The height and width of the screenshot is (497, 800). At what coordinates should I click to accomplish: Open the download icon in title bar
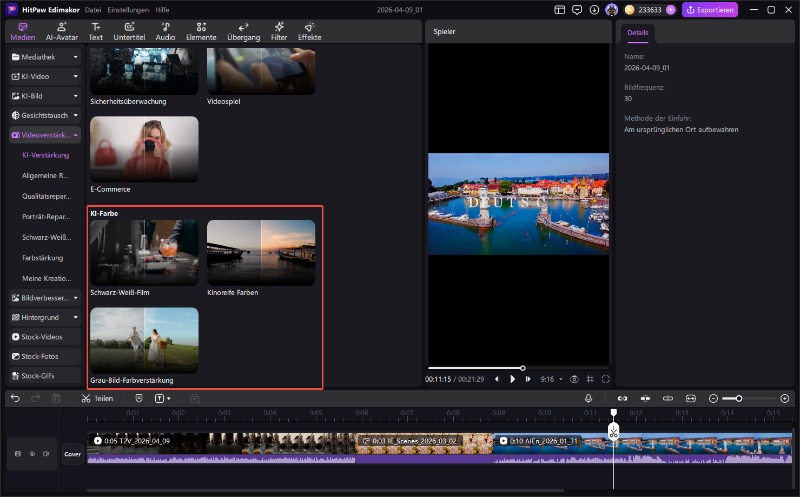[595, 9]
